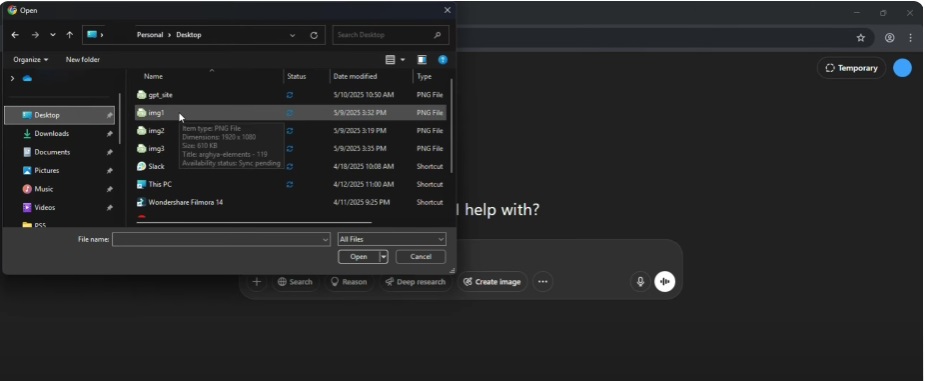Click the gpt_site sync status icon
Viewport: 925px width, 381px height.
290,95
